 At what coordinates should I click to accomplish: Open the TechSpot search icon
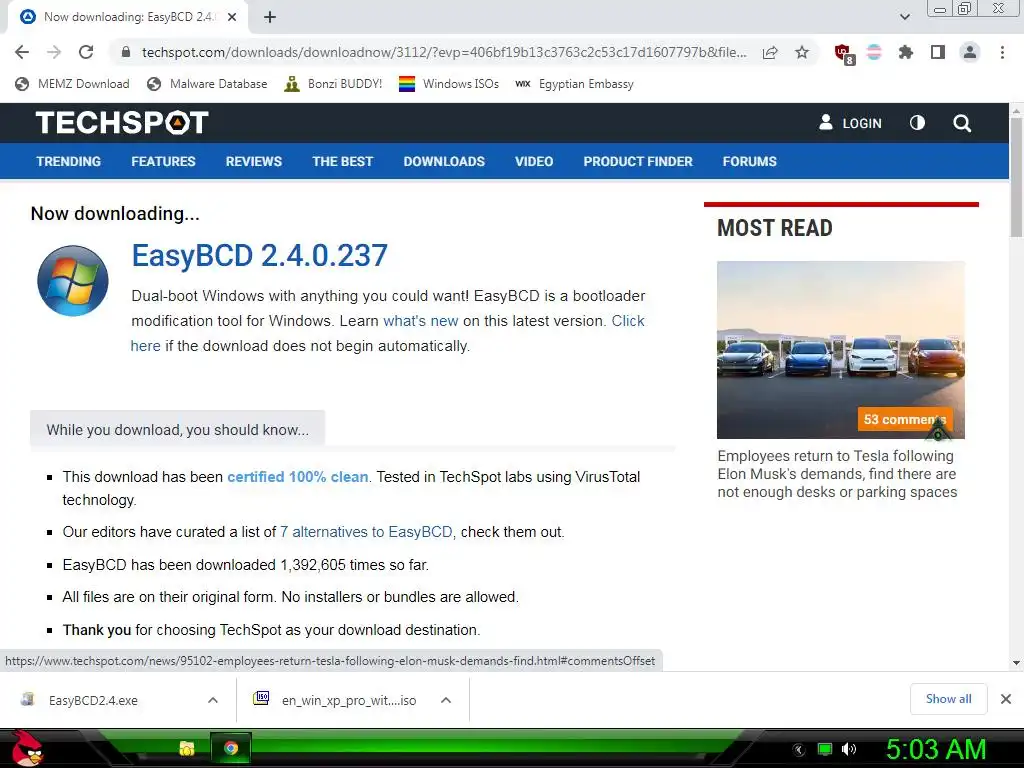(x=961, y=123)
